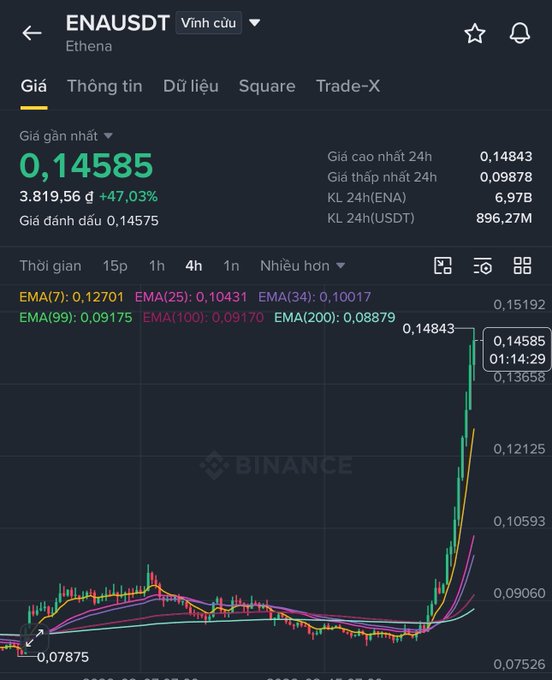Tap the EMA(99): 0,09175 indicator label
The height and width of the screenshot is (680, 552).
pyautogui.click(x=76, y=317)
